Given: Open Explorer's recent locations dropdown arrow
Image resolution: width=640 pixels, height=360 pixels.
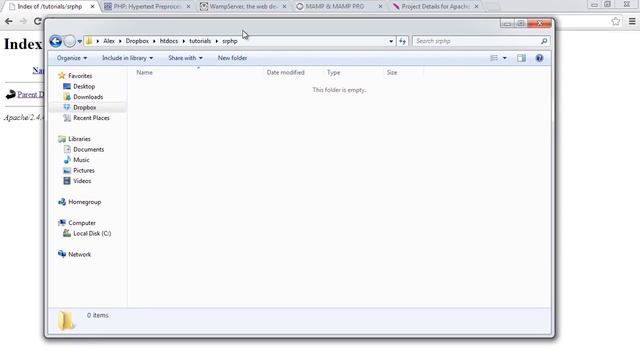Looking at the screenshot, I should pyautogui.click(x=79, y=41).
